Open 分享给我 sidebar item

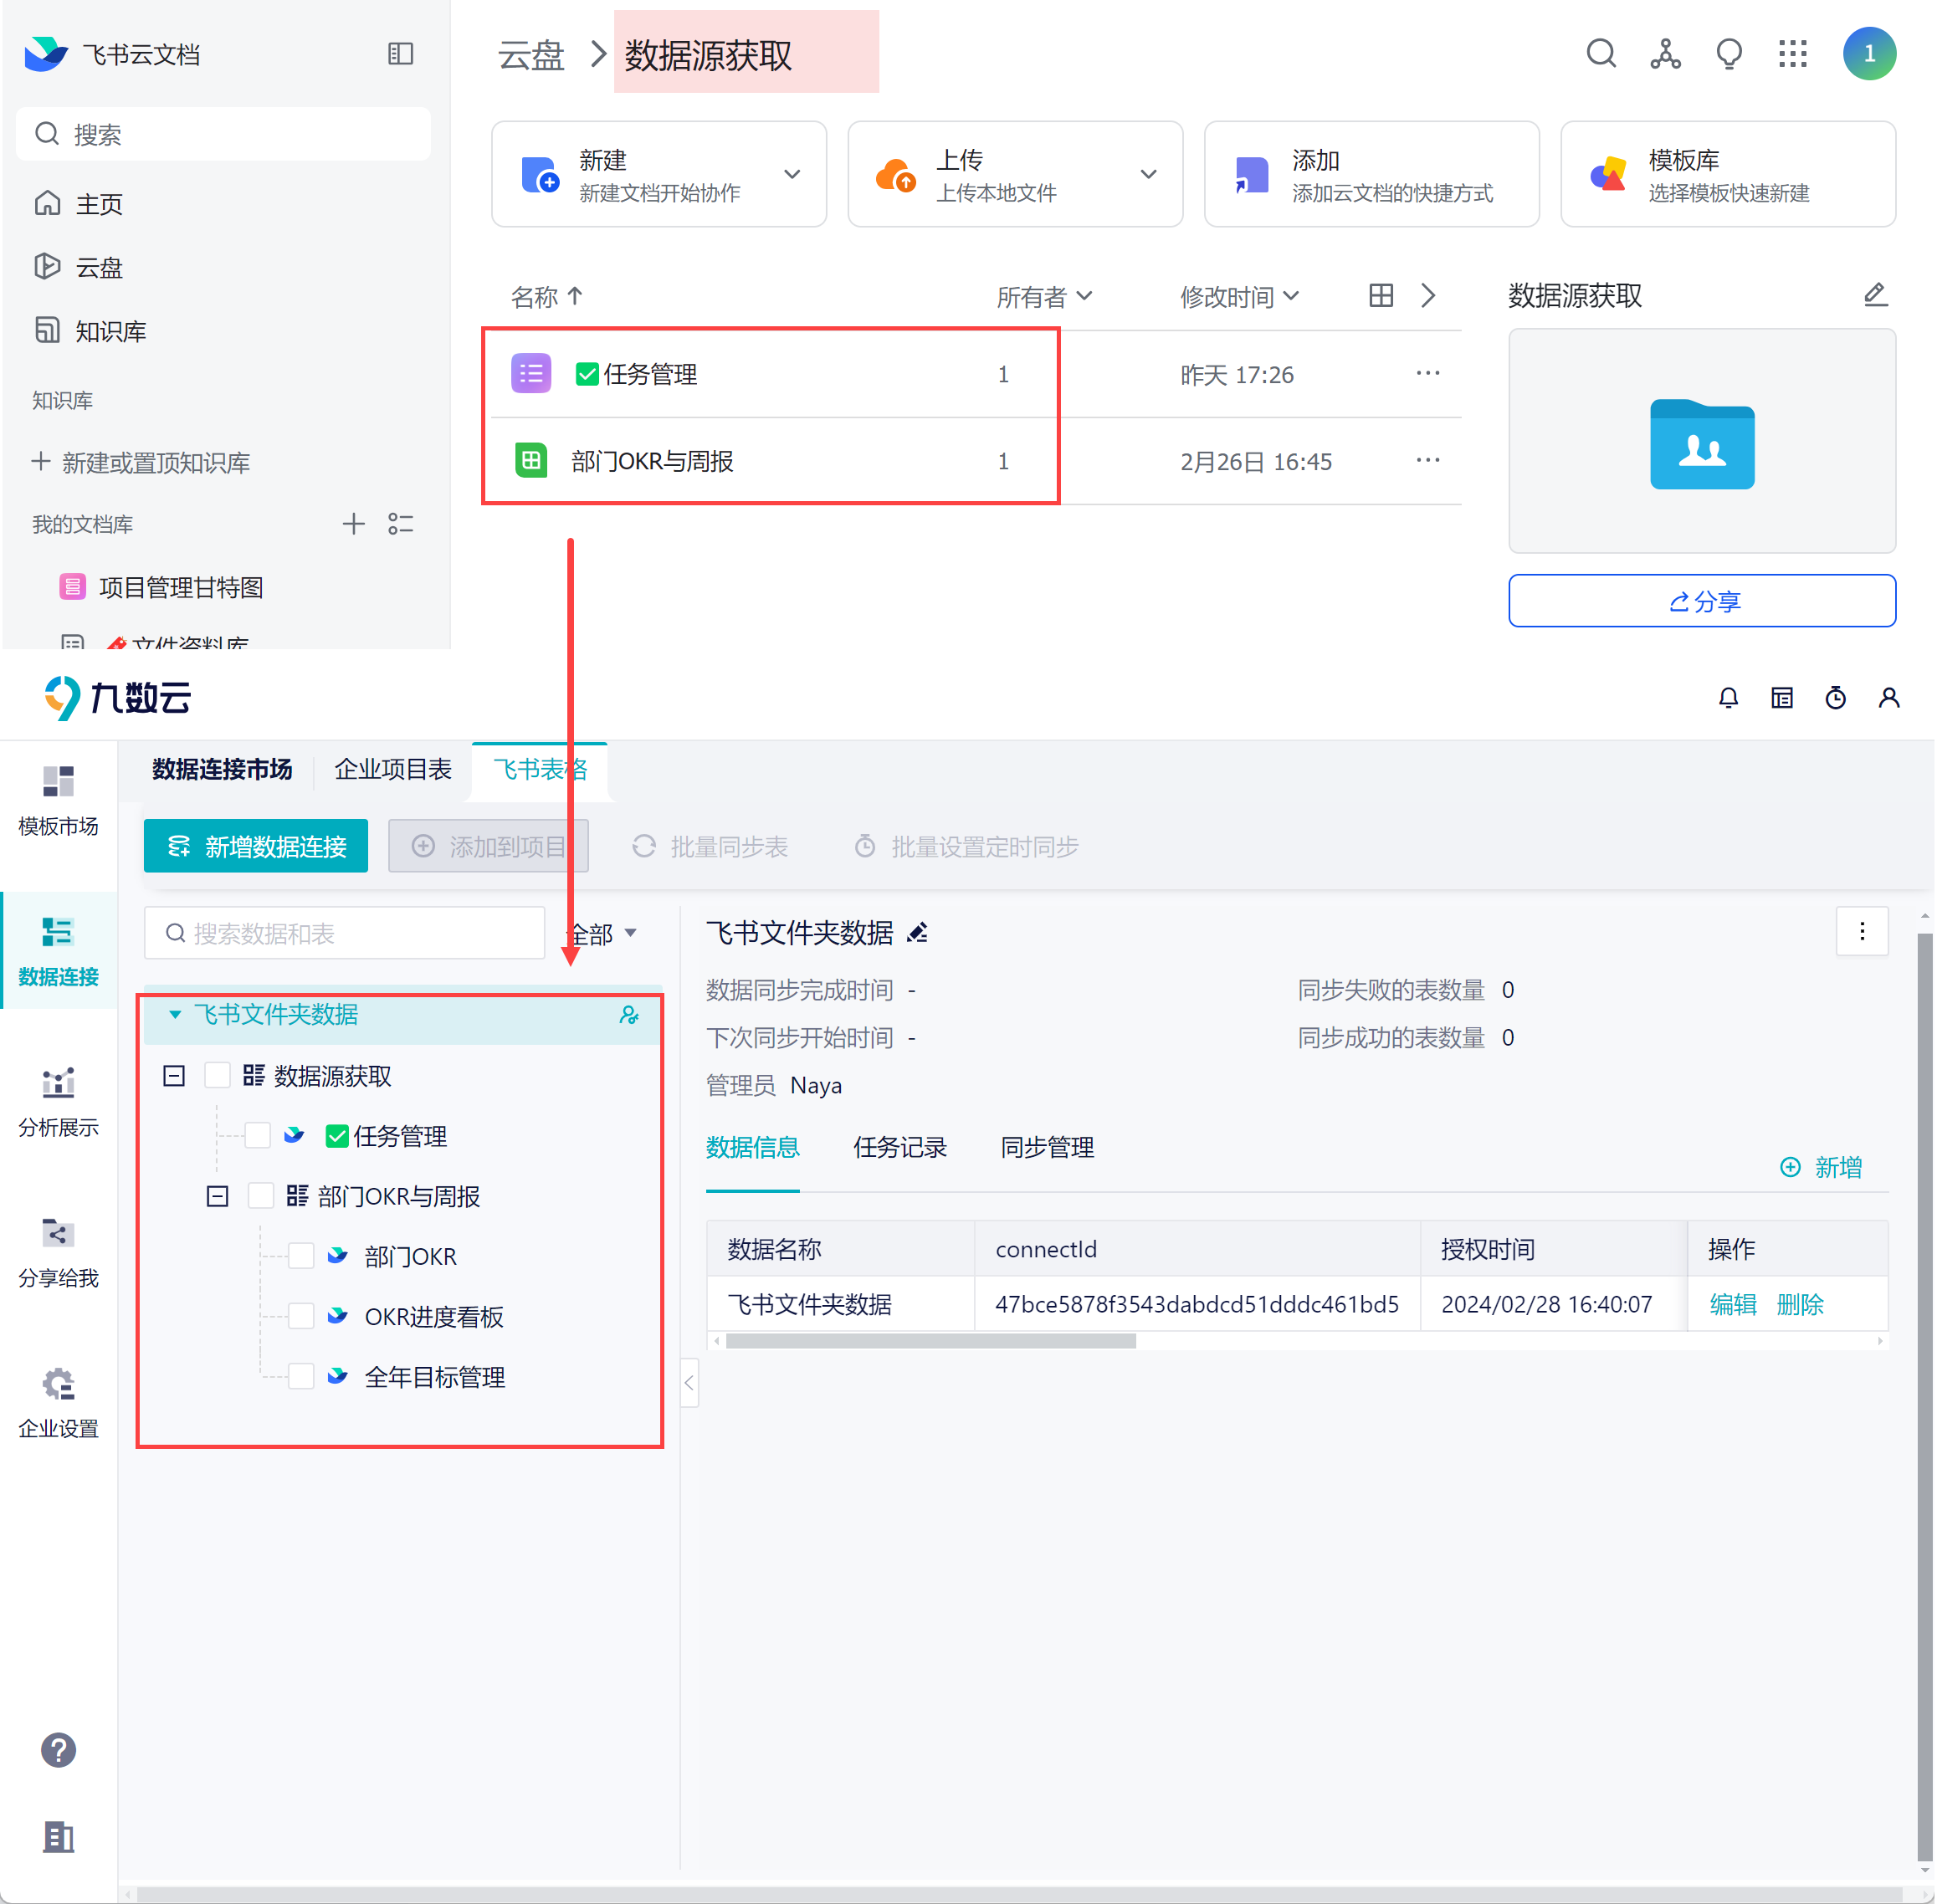click(x=58, y=1252)
